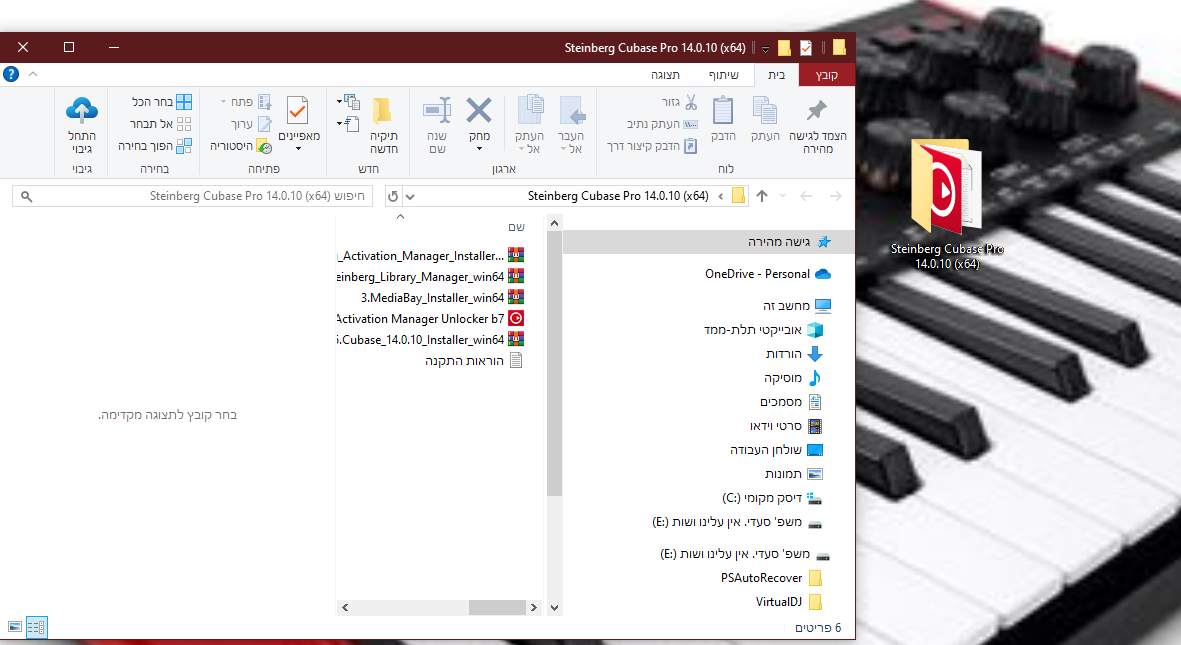Click the Properties (מאפיינים) checkmark icon
The height and width of the screenshot is (645, 1181).
click(x=298, y=112)
